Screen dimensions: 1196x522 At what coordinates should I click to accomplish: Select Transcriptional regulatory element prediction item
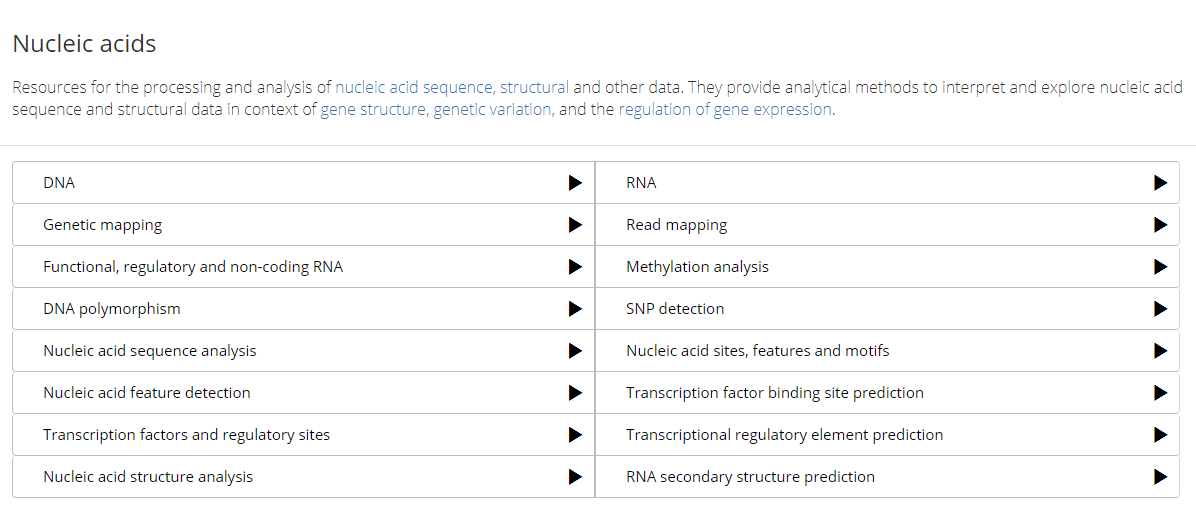tap(784, 435)
